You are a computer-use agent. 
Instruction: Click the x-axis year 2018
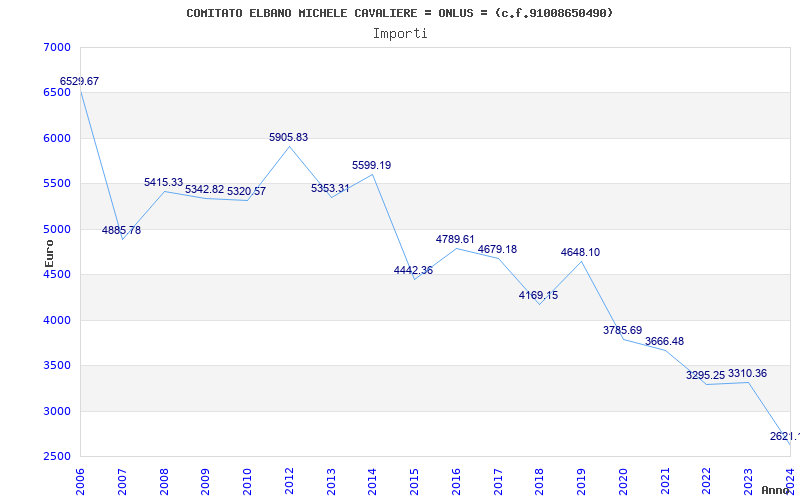540,481
